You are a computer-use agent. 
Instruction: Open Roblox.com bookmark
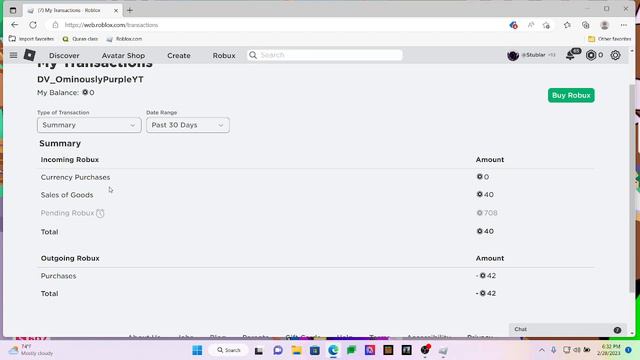point(124,39)
